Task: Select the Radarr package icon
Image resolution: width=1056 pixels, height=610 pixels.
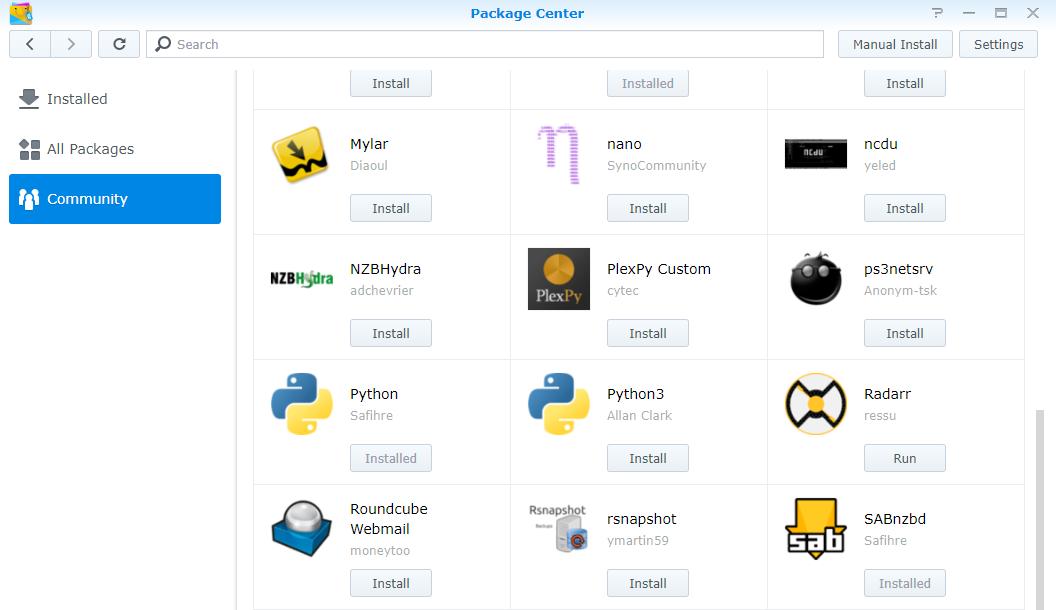Action: click(x=815, y=404)
